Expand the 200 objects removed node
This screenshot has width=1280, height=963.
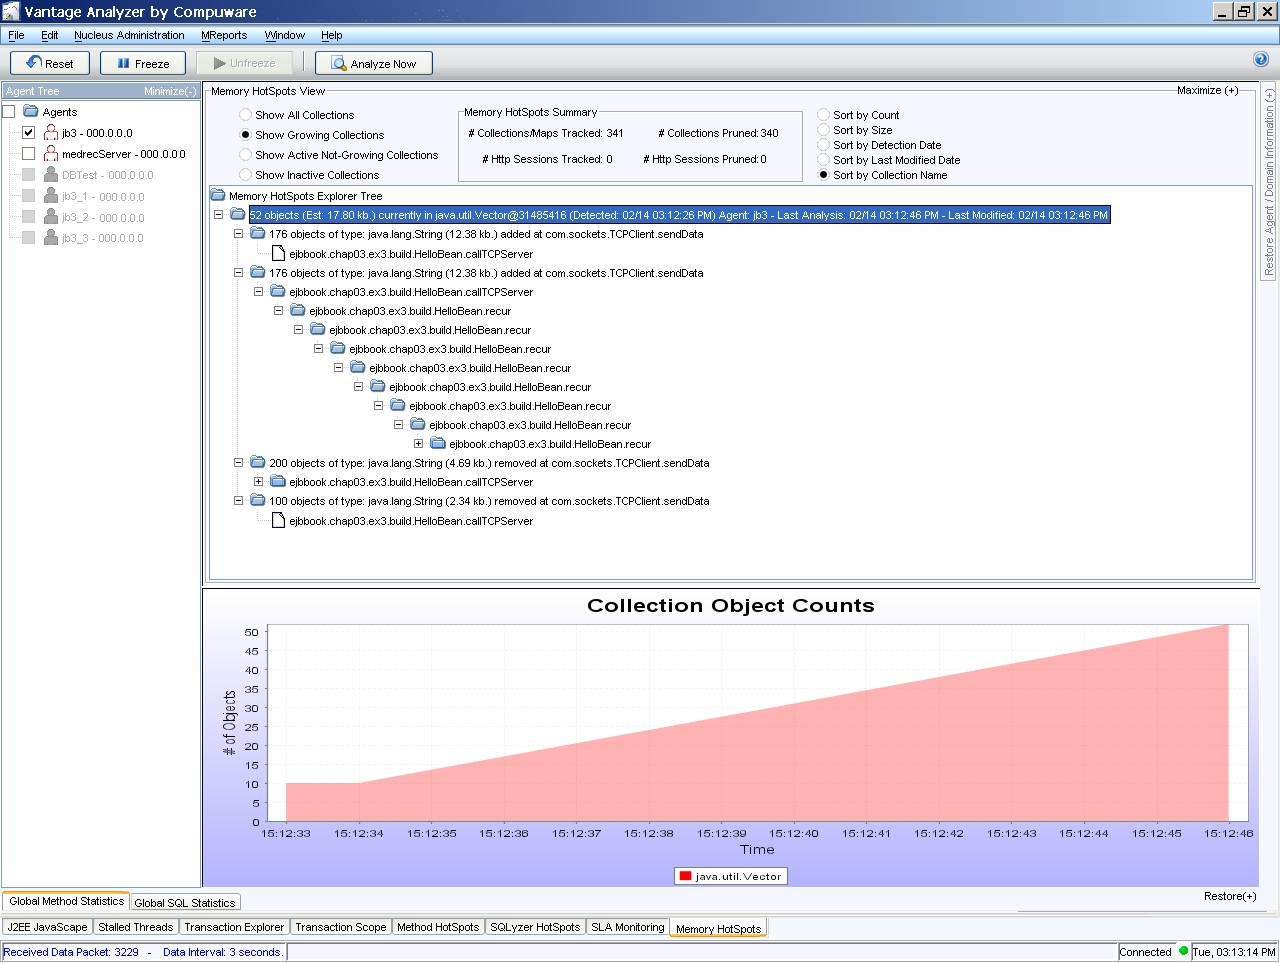point(238,463)
